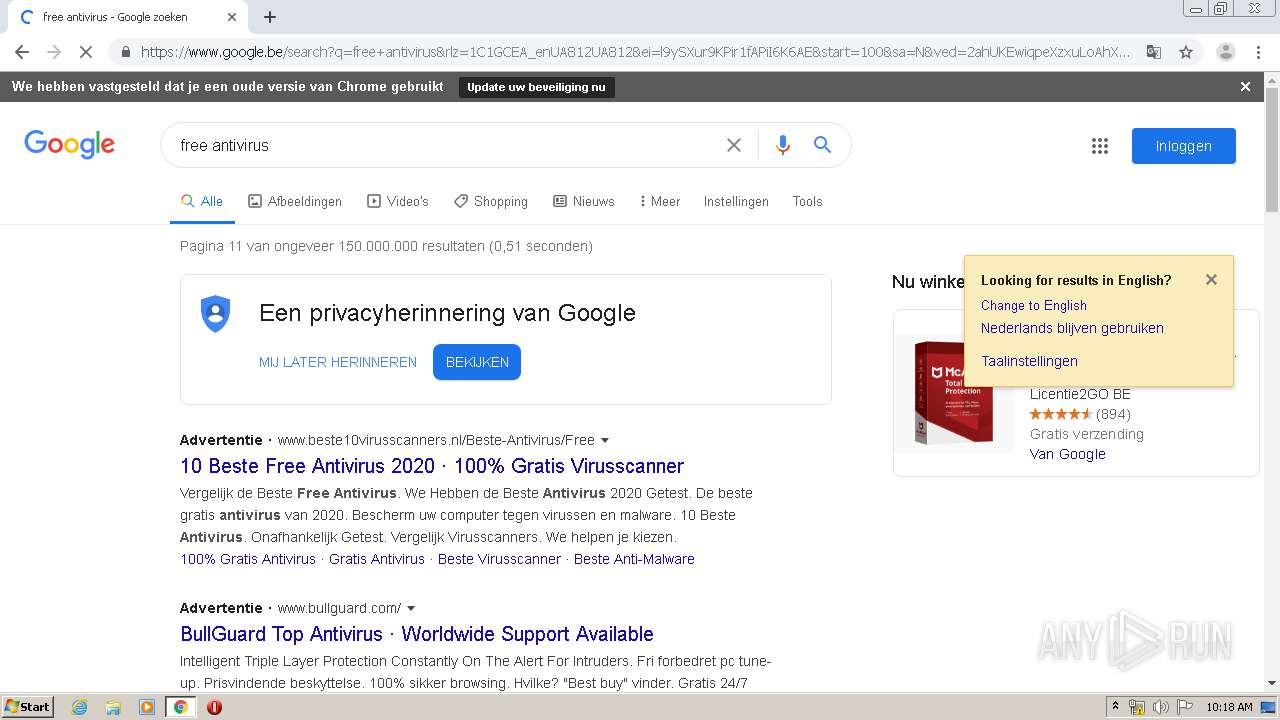The image size is (1280, 720).
Task: Start voice search with microphone icon
Action: (783, 145)
